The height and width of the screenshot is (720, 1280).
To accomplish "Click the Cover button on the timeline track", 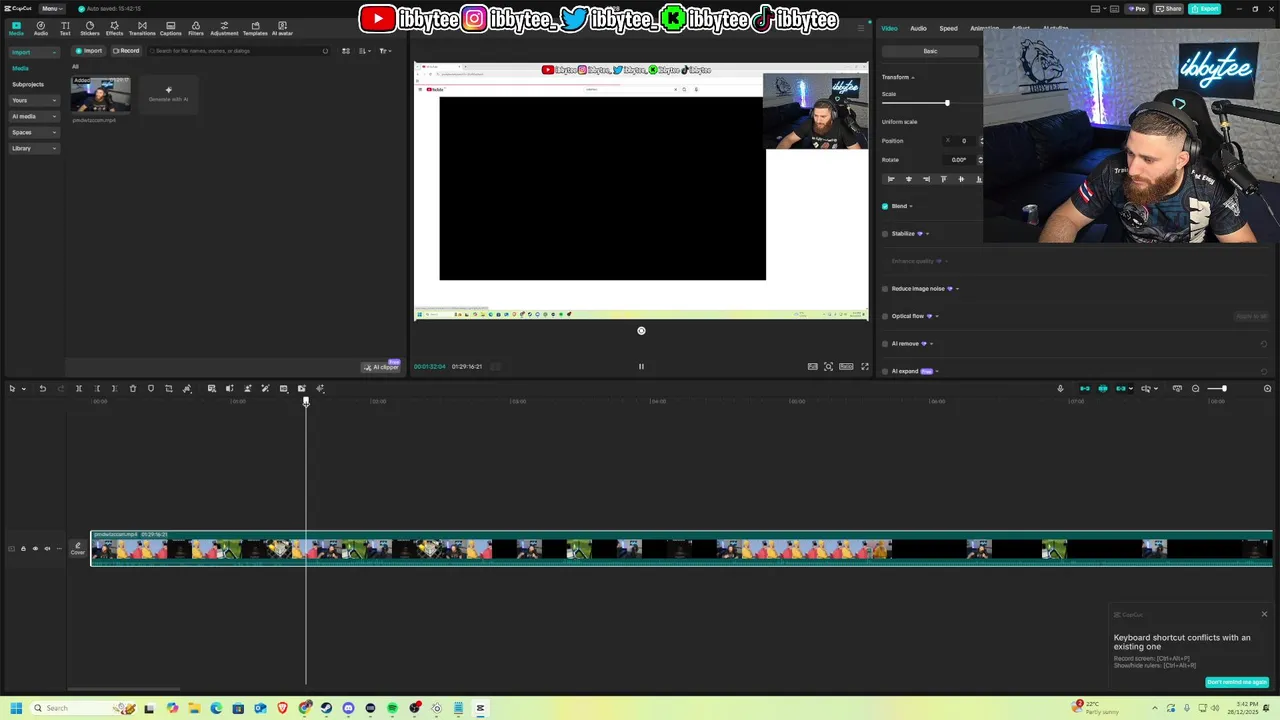I will 78,548.
